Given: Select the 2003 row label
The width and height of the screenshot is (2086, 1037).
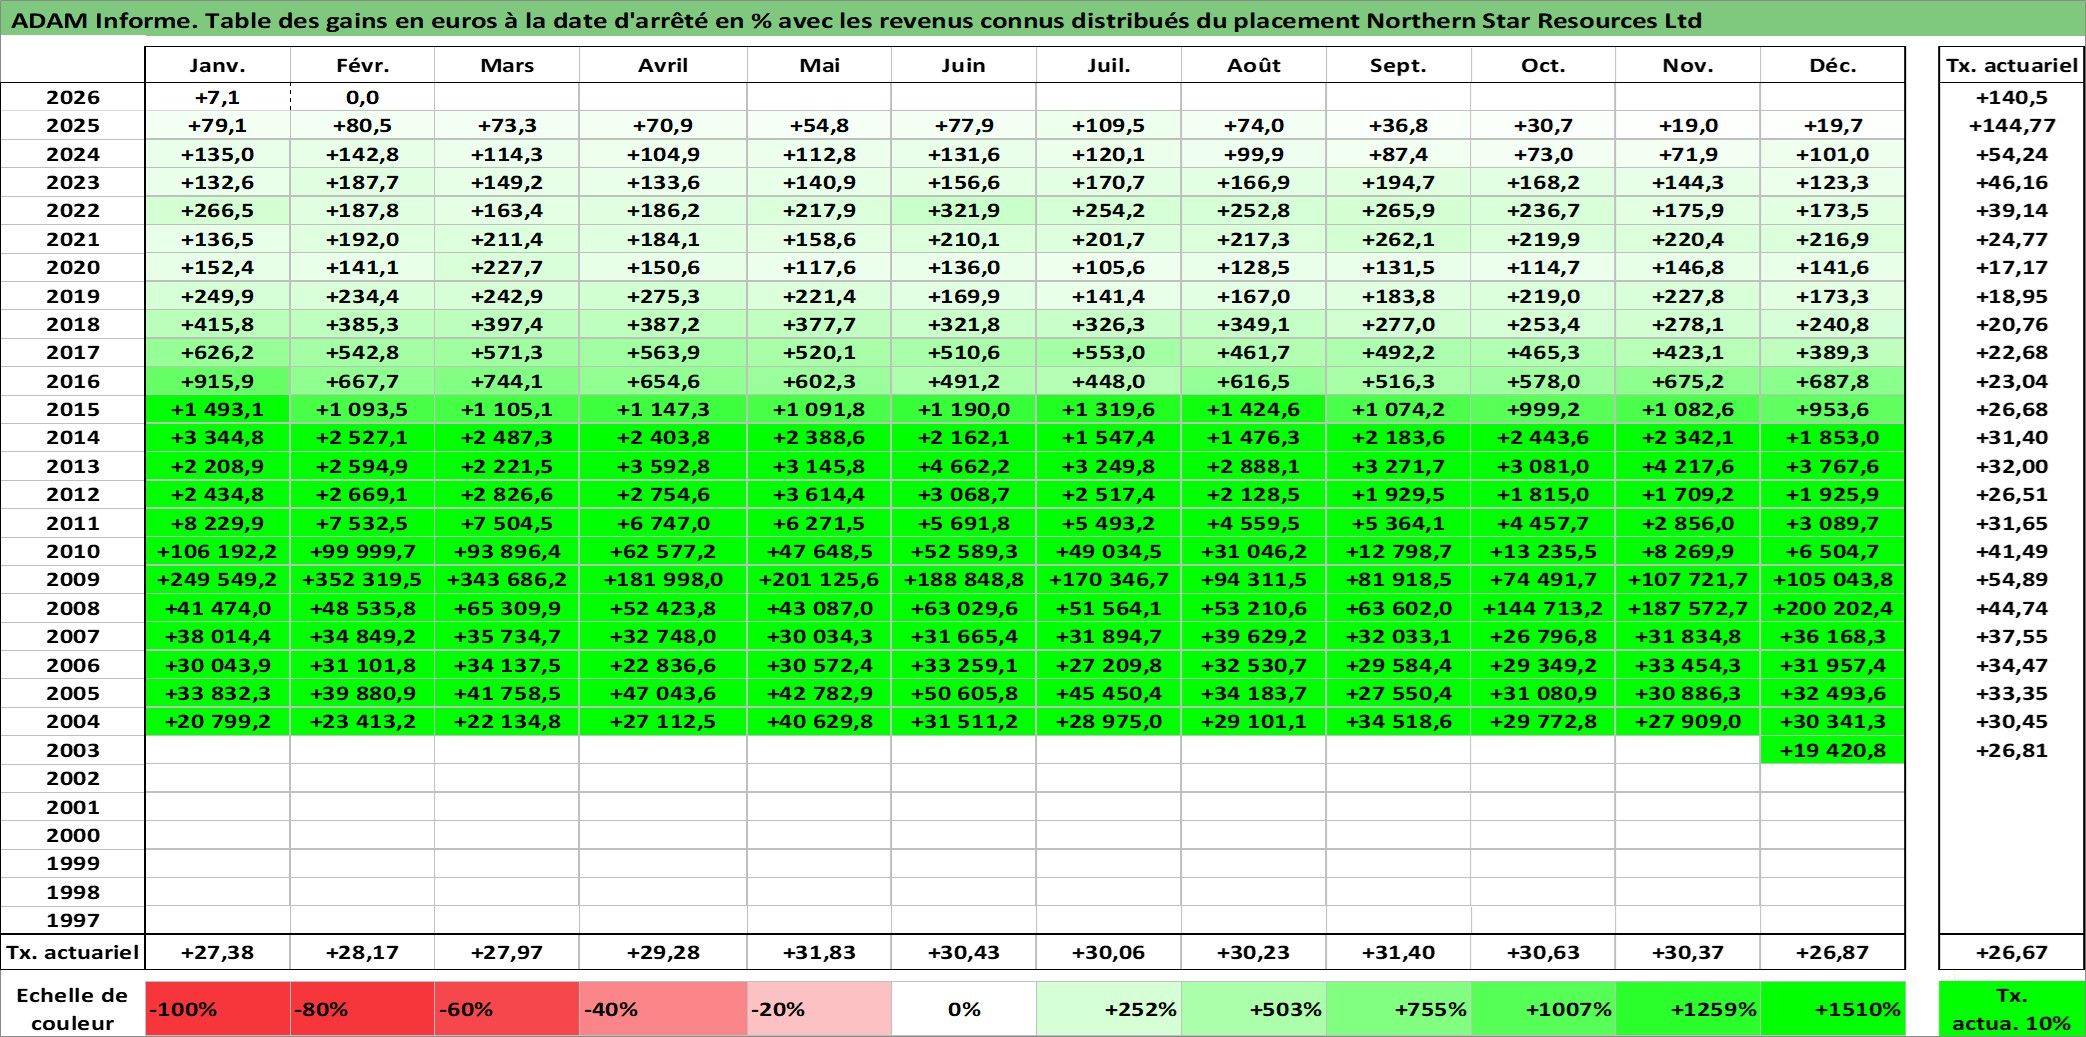Looking at the screenshot, I should 73,750.
